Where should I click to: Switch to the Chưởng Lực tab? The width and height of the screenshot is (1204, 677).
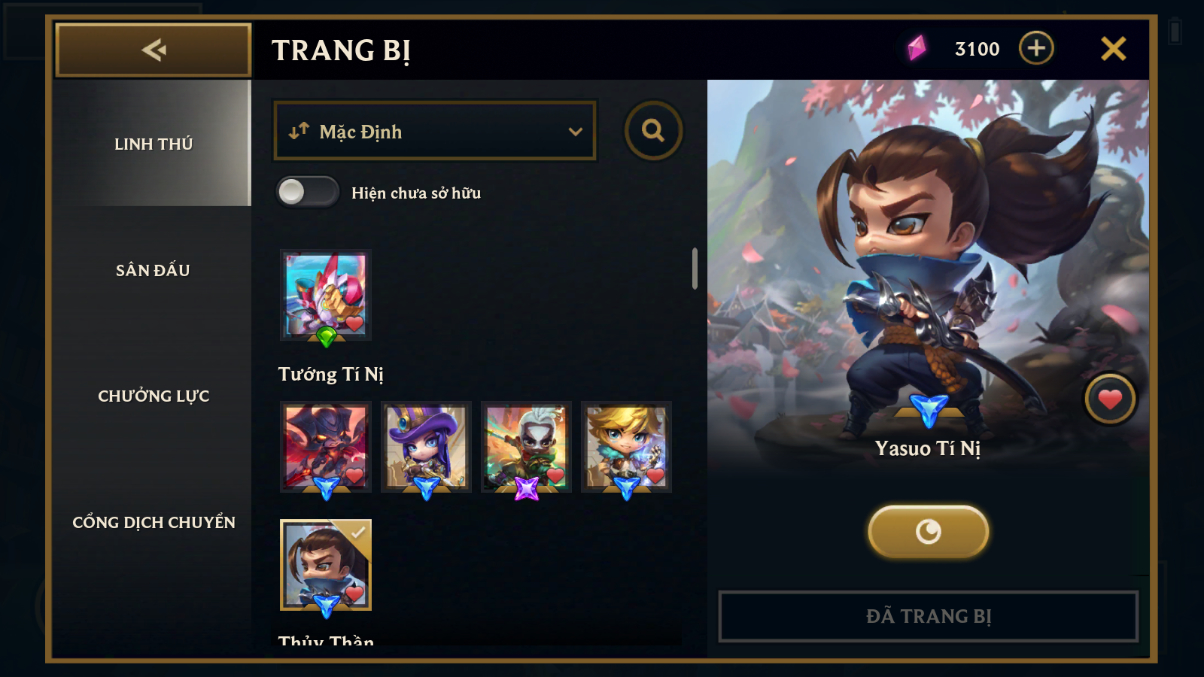tap(153, 396)
